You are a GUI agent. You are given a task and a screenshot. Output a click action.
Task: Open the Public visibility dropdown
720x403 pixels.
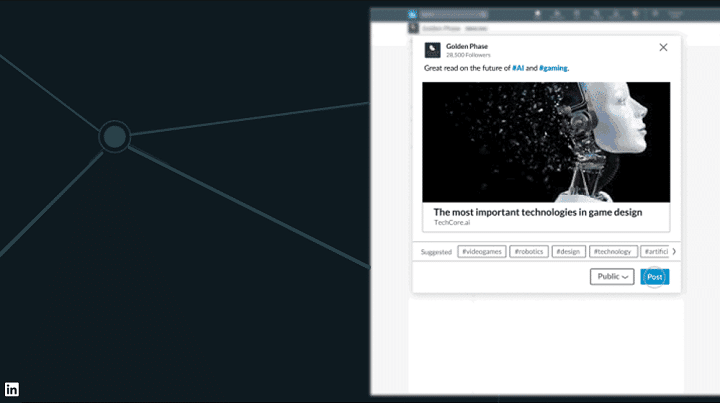pos(611,277)
